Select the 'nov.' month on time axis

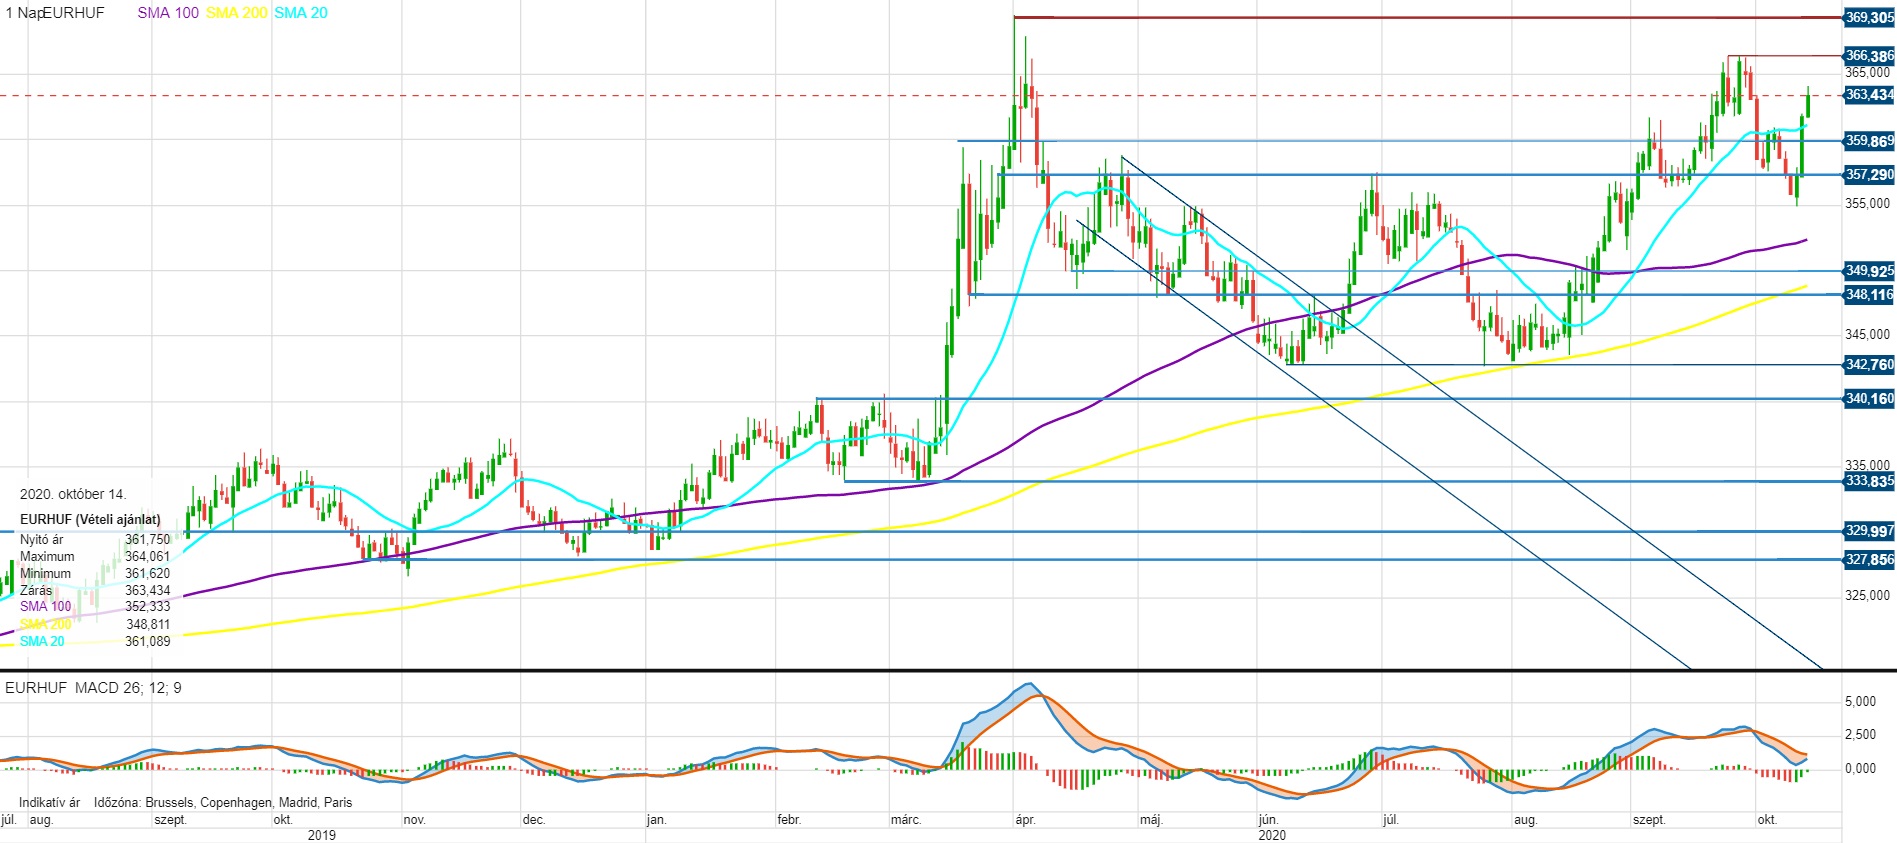coord(414,820)
